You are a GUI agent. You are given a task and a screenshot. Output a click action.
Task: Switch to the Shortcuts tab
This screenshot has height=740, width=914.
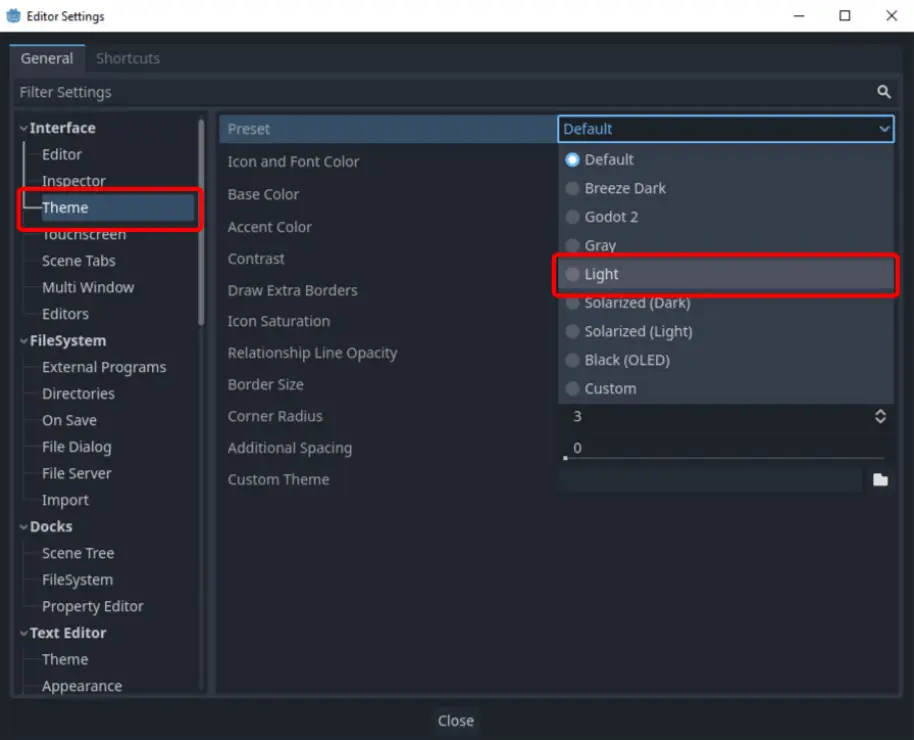point(127,58)
